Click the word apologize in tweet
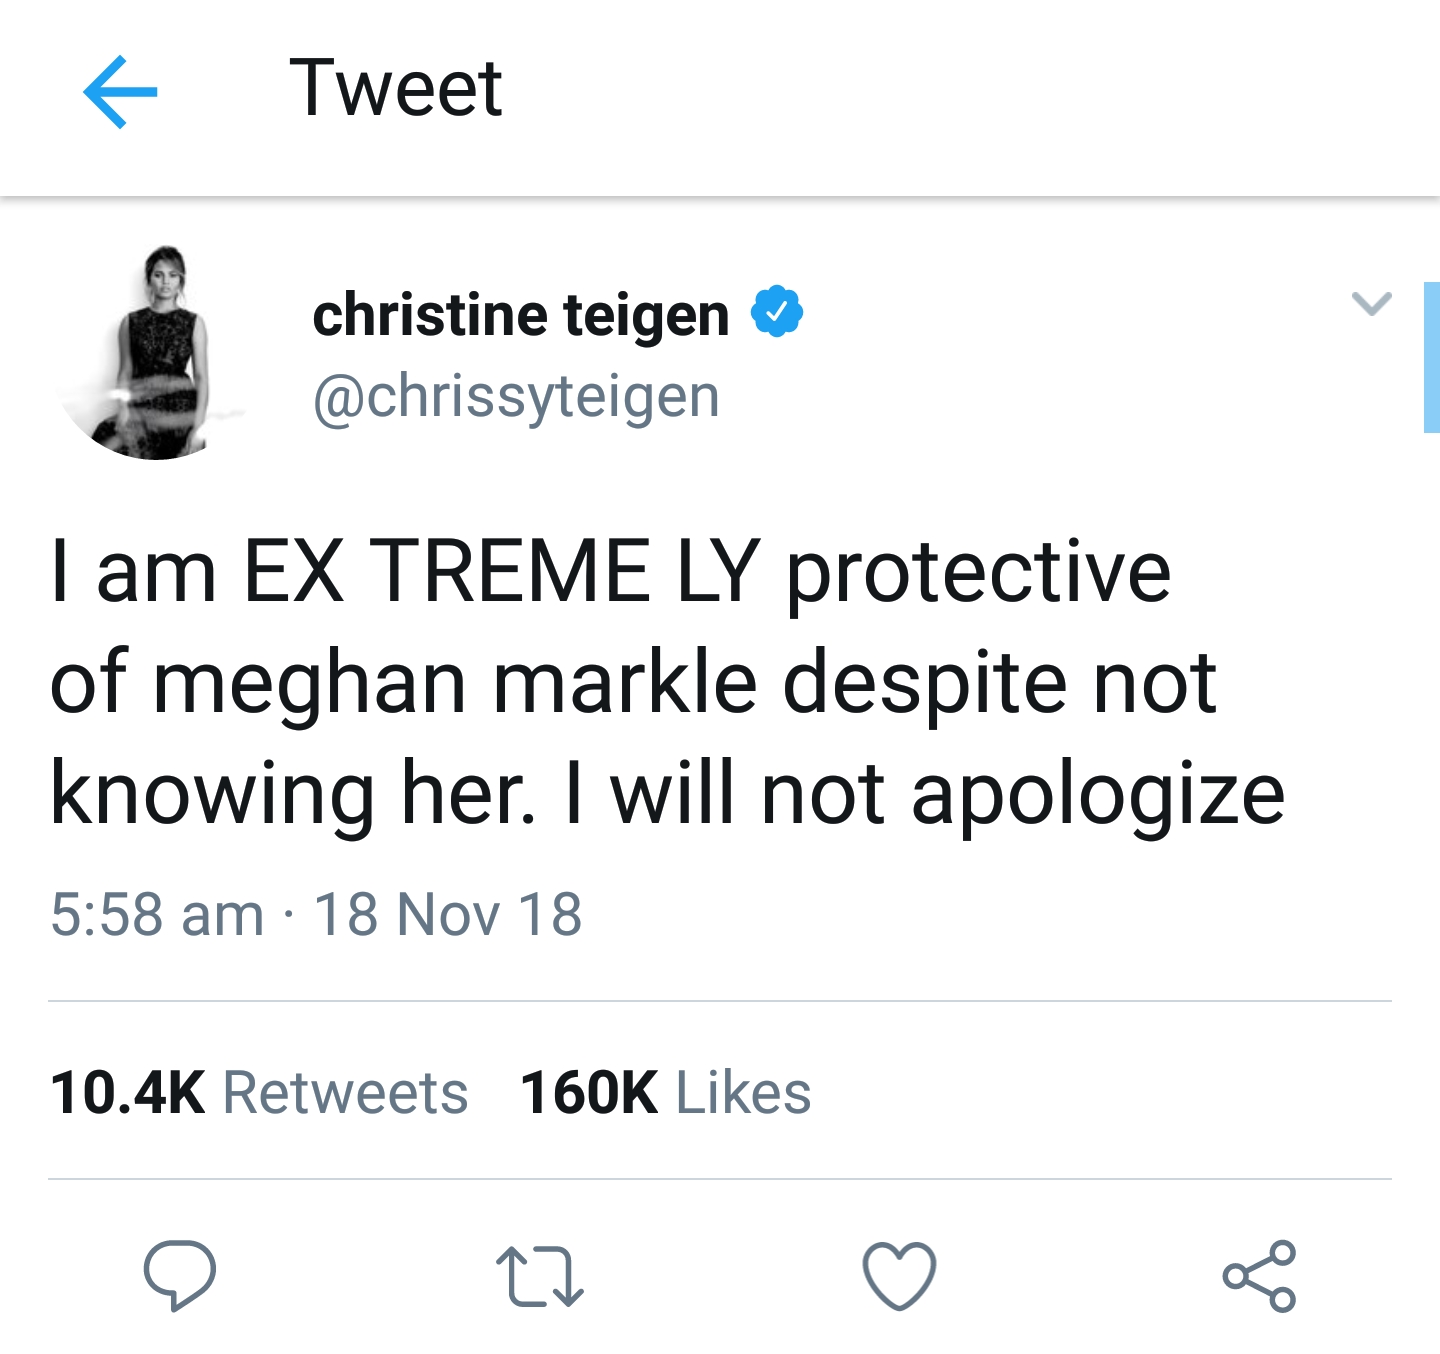 click(1098, 795)
